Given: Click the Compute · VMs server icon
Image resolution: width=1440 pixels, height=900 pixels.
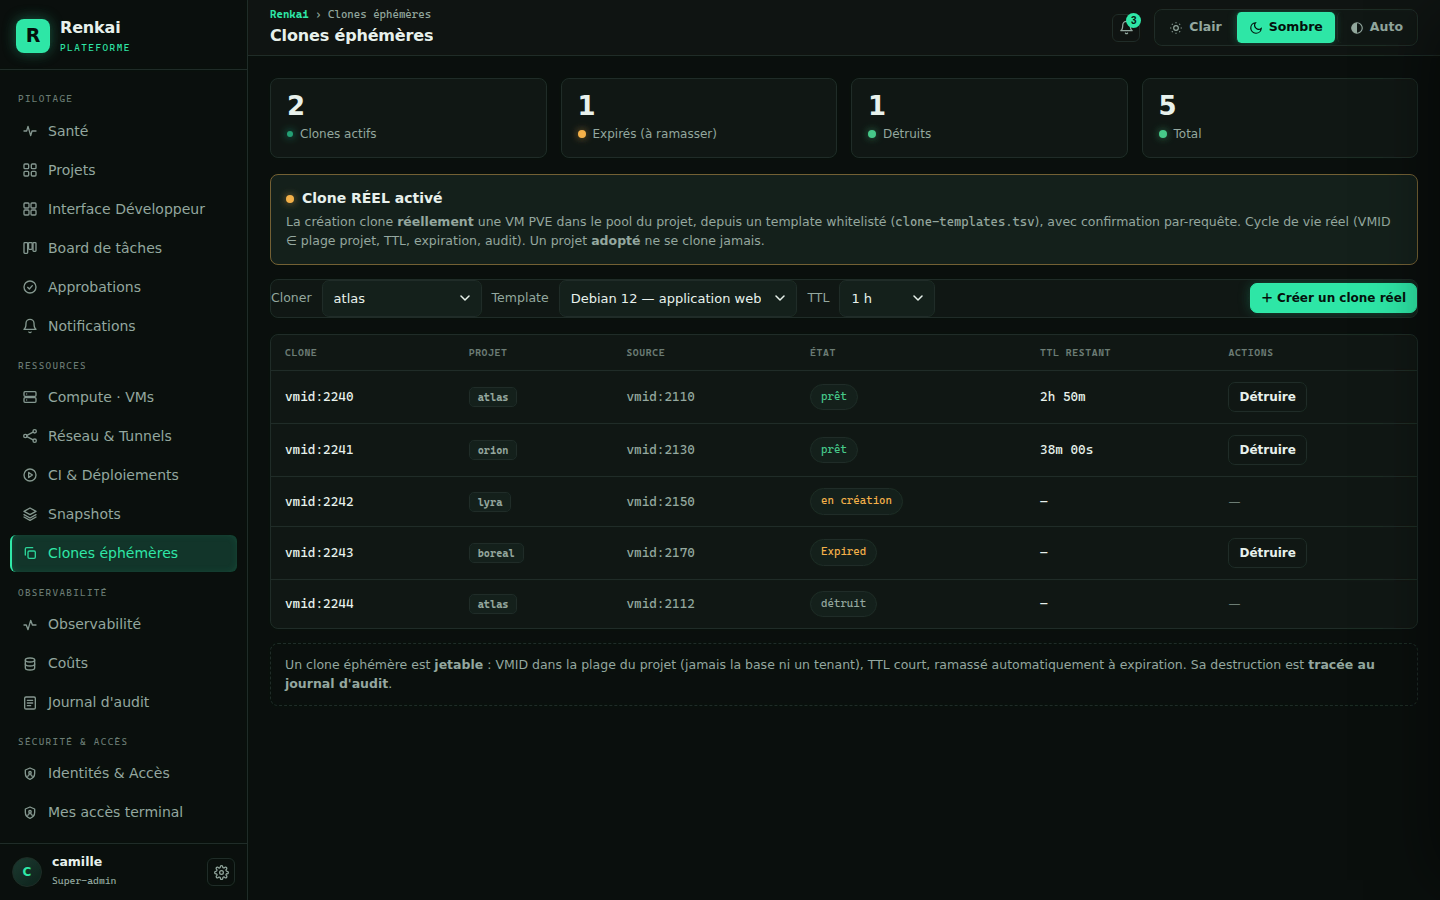Looking at the screenshot, I should coord(30,397).
